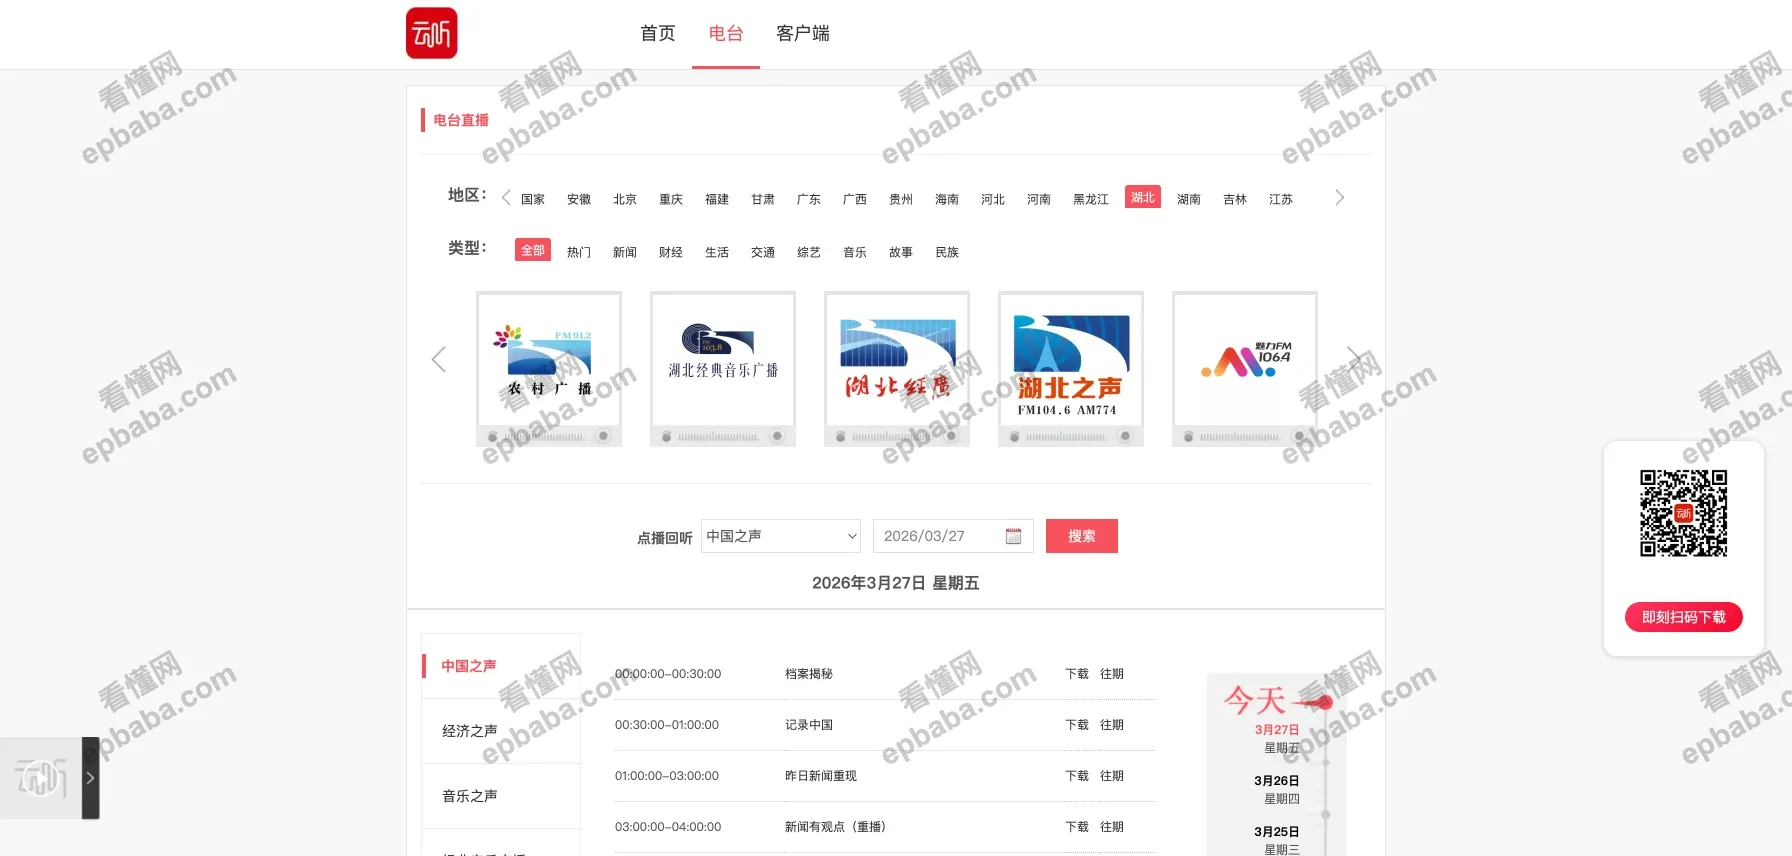Open the 魅力FM 106.4 station card
This screenshot has height=856, width=1792.
tap(1245, 369)
